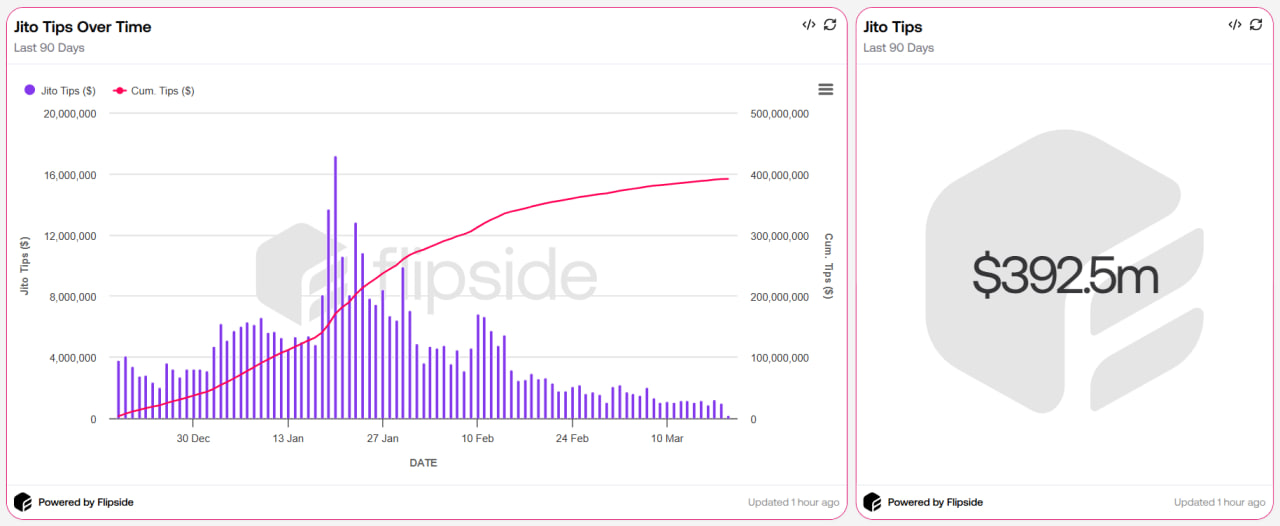This screenshot has width=1280, height=526.
Task: Click the 13 Jan date axis label
Action: point(288,438)
